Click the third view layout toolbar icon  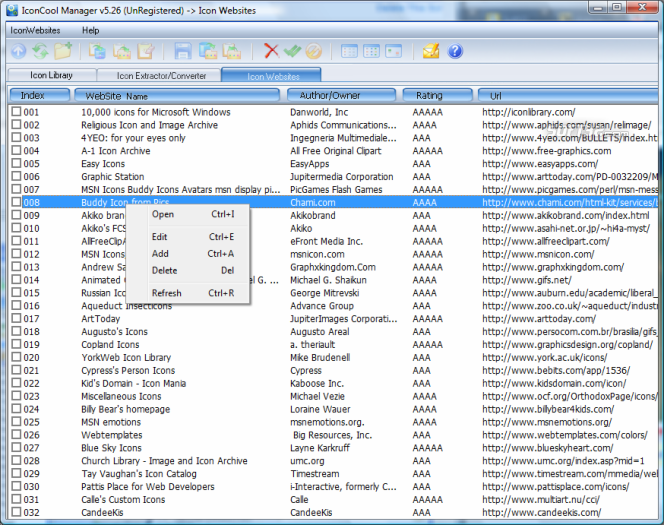coord(393,51)
